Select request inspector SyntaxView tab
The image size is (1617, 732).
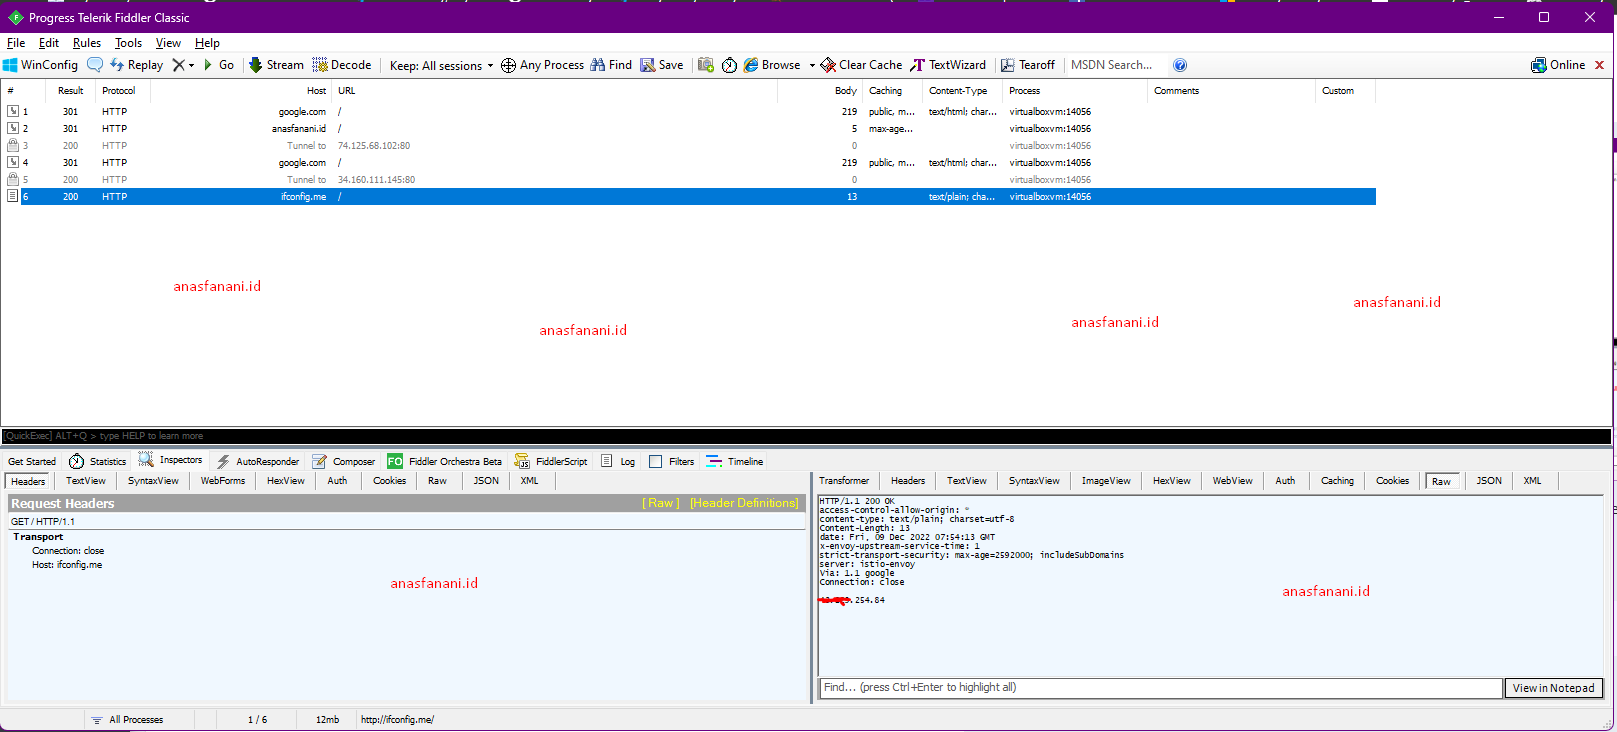tap(153, 481)
